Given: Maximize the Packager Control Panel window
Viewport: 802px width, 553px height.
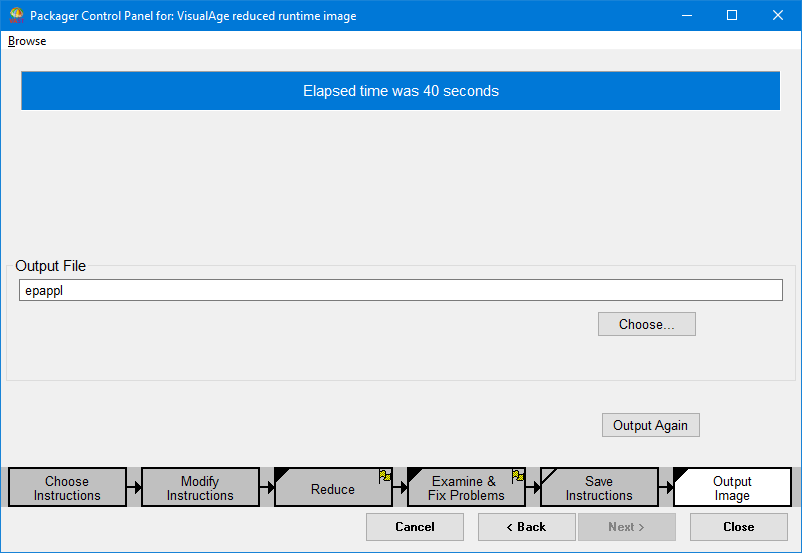Looking at the screenshot, I should [x=732, y=16].
